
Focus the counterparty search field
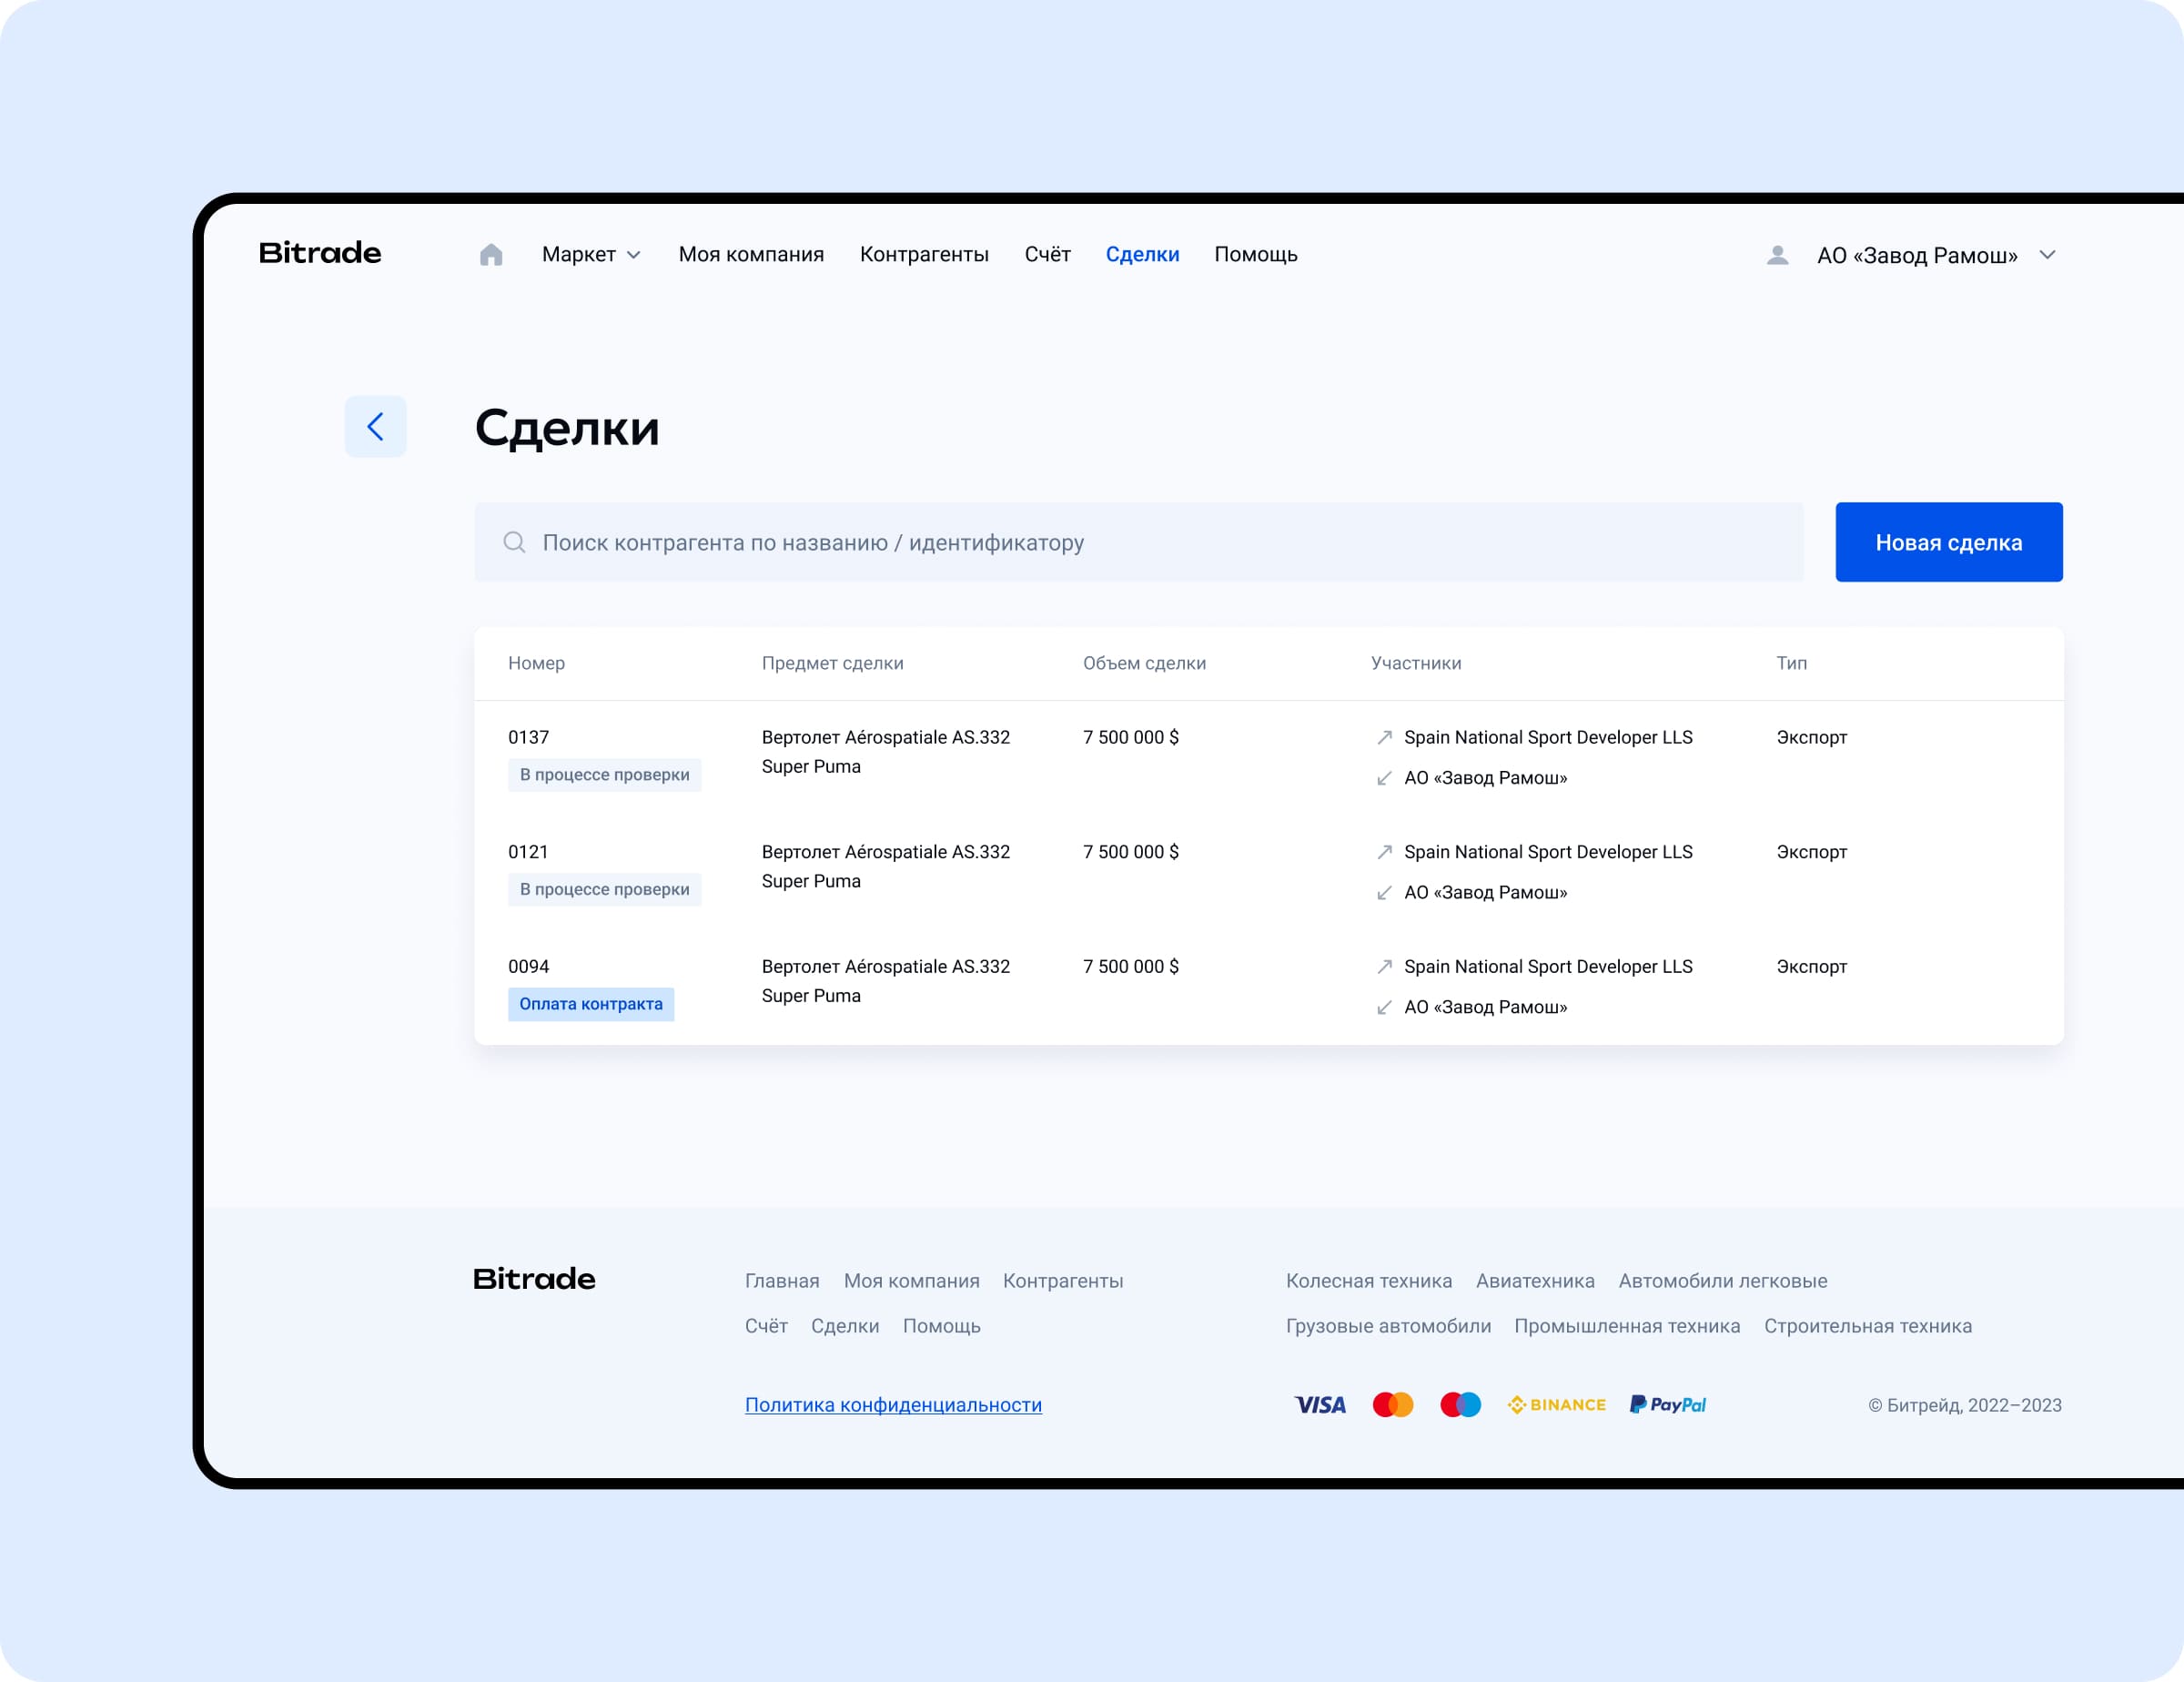[1138, 542]
